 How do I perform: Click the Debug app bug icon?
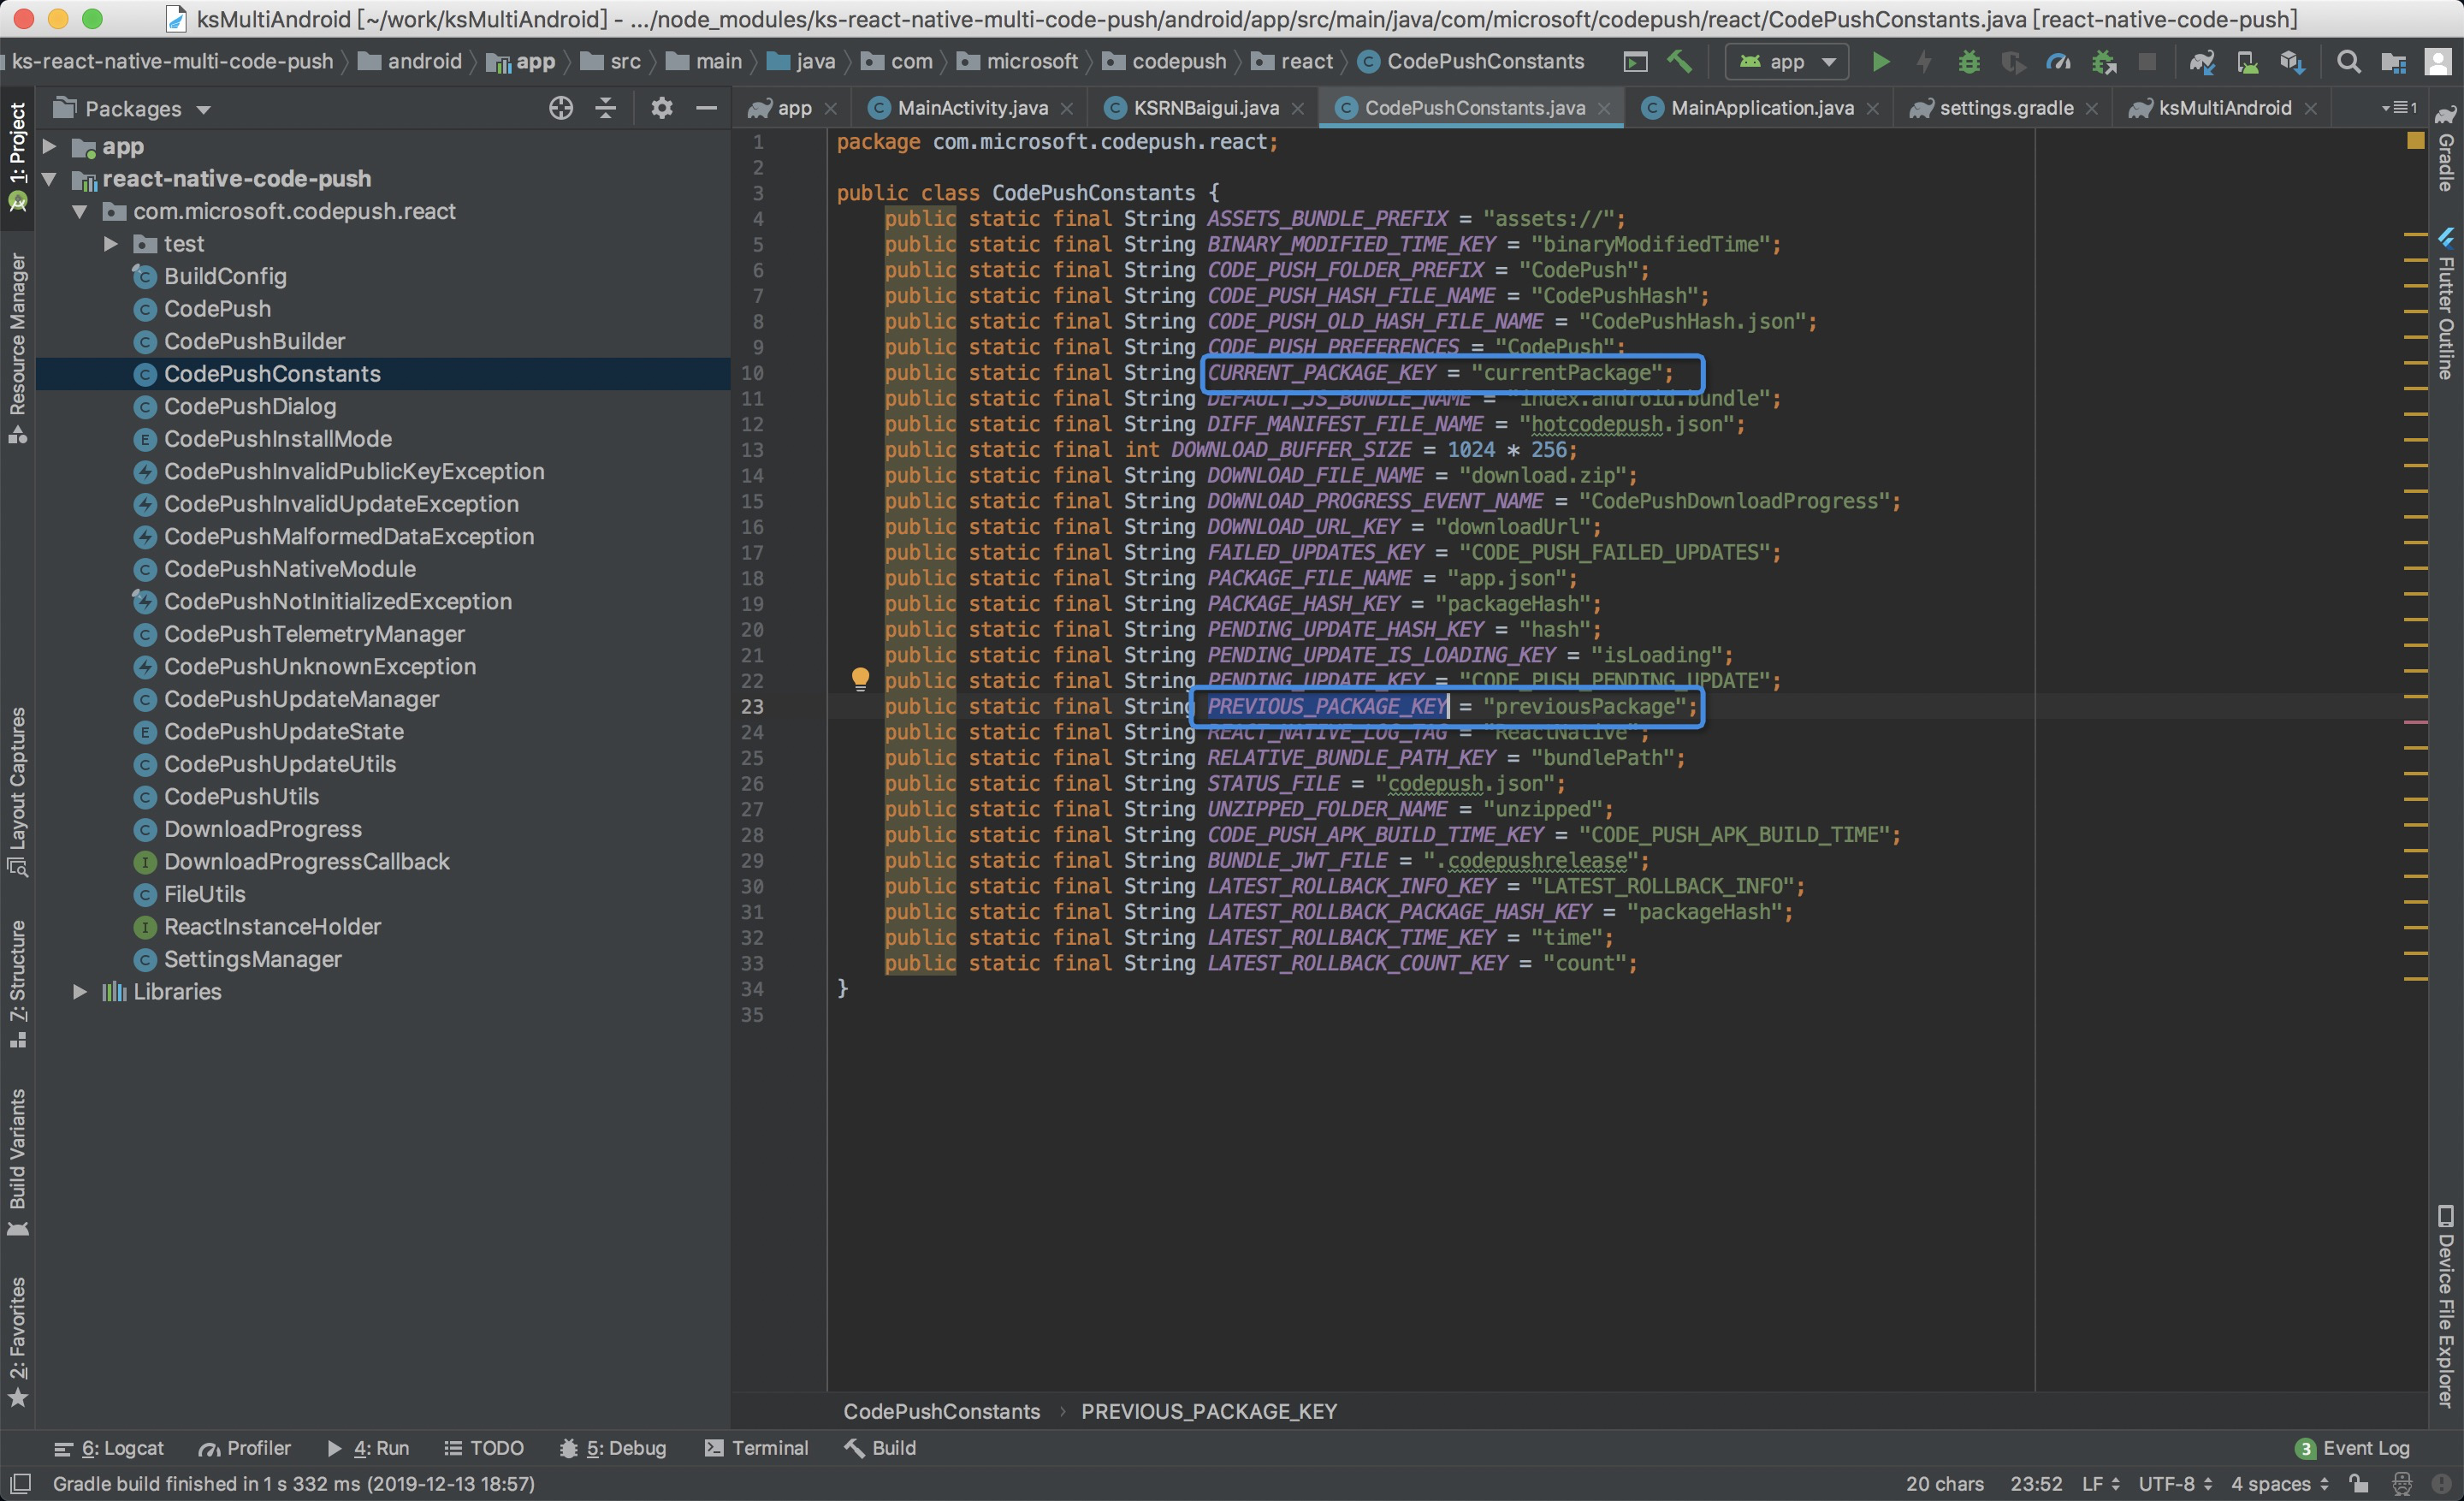[x=1968, y=62]
